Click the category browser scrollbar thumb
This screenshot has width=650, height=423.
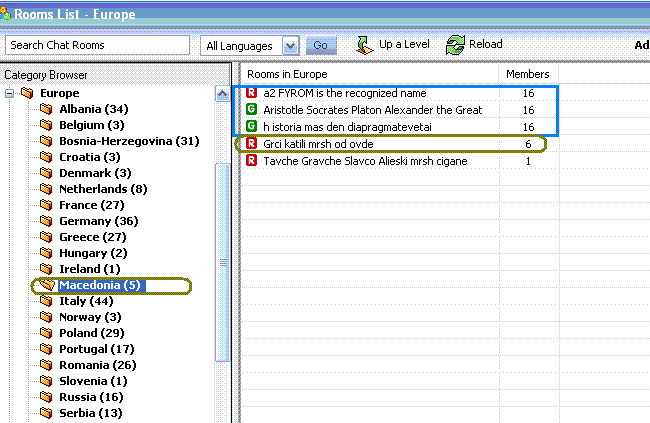223,262
